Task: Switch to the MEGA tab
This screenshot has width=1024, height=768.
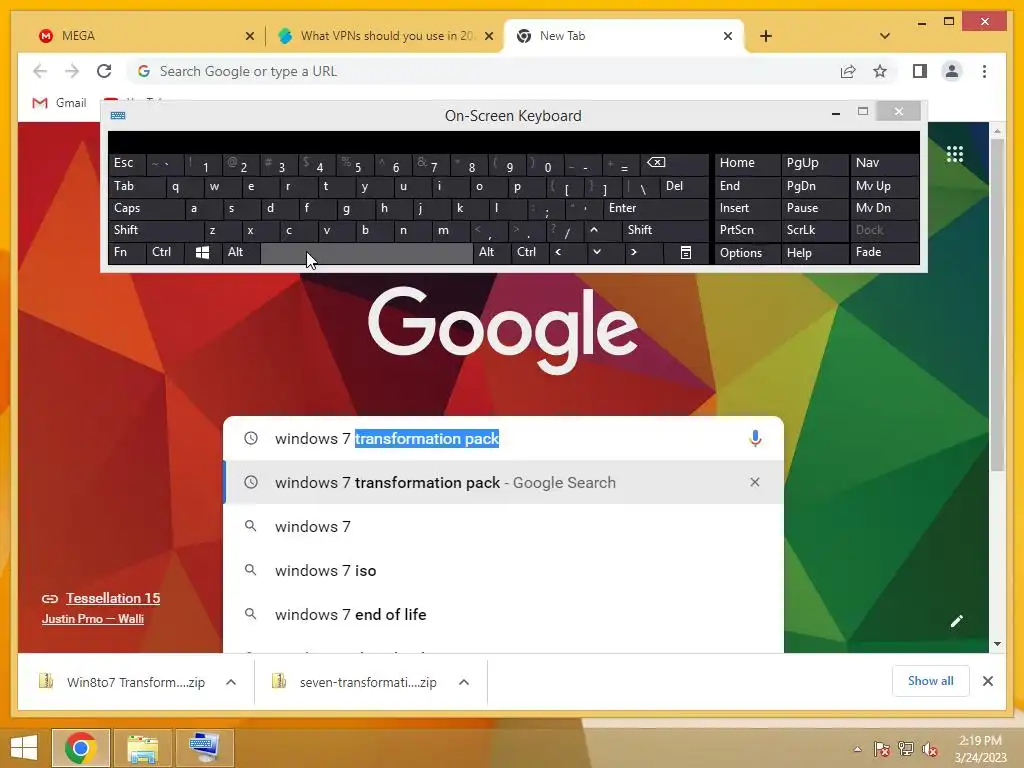Action: [x=145, y=36]
